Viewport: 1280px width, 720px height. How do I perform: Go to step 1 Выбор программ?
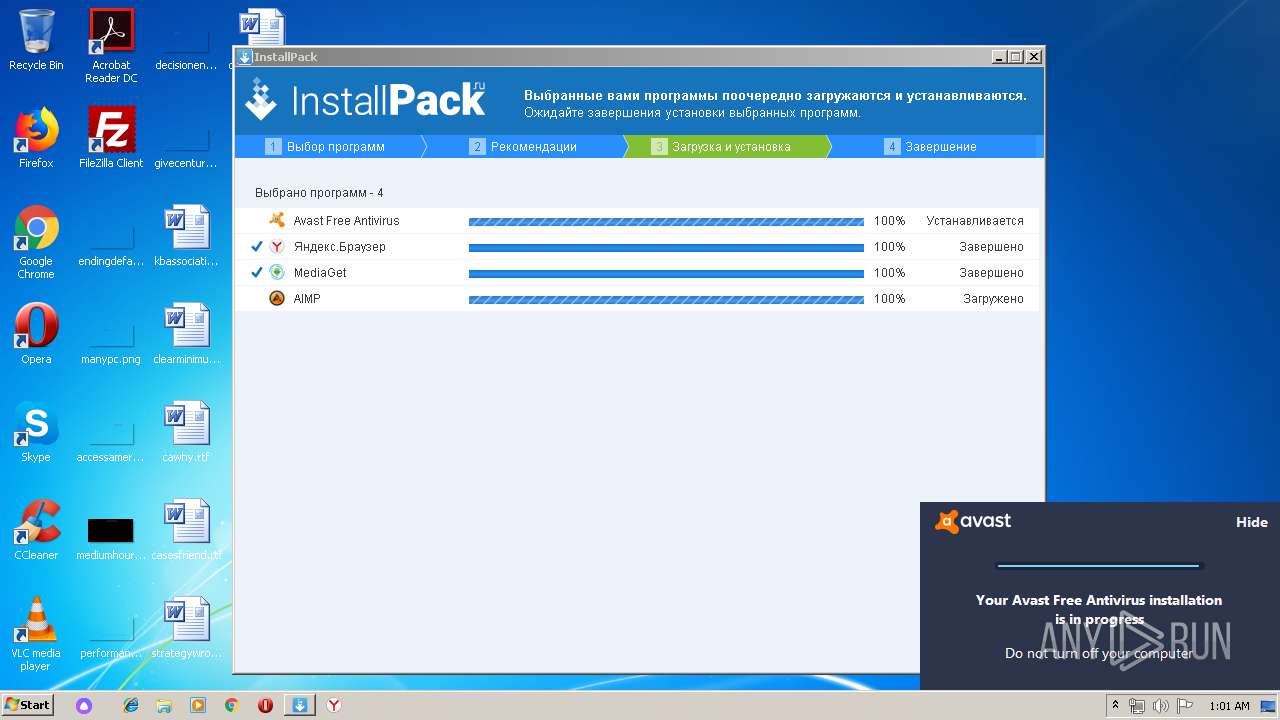[327, 147]
